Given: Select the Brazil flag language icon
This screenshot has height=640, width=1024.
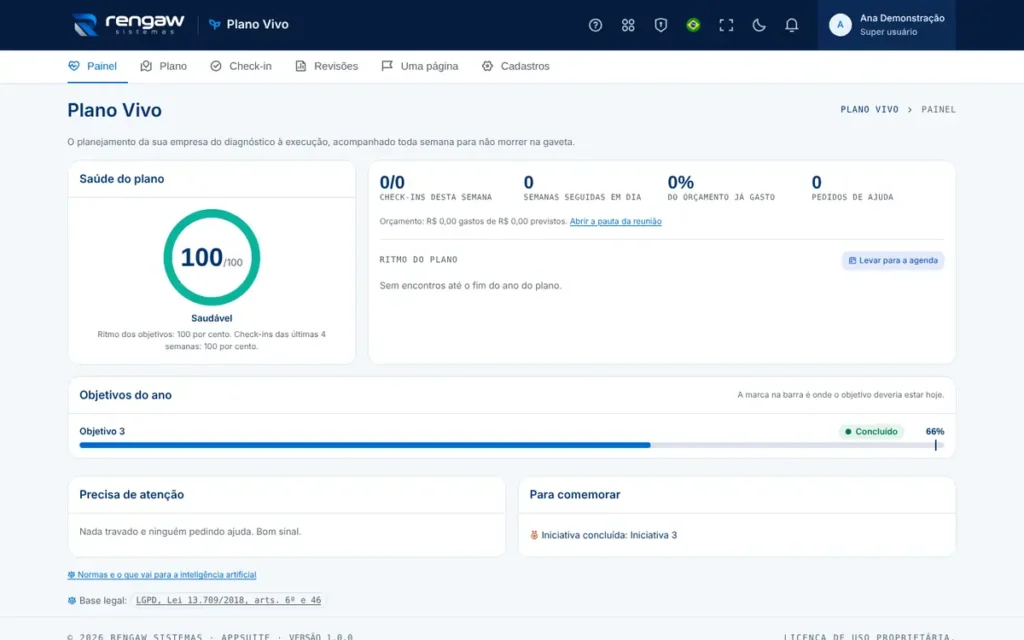Looking at the screenshot, I should 693,25.
